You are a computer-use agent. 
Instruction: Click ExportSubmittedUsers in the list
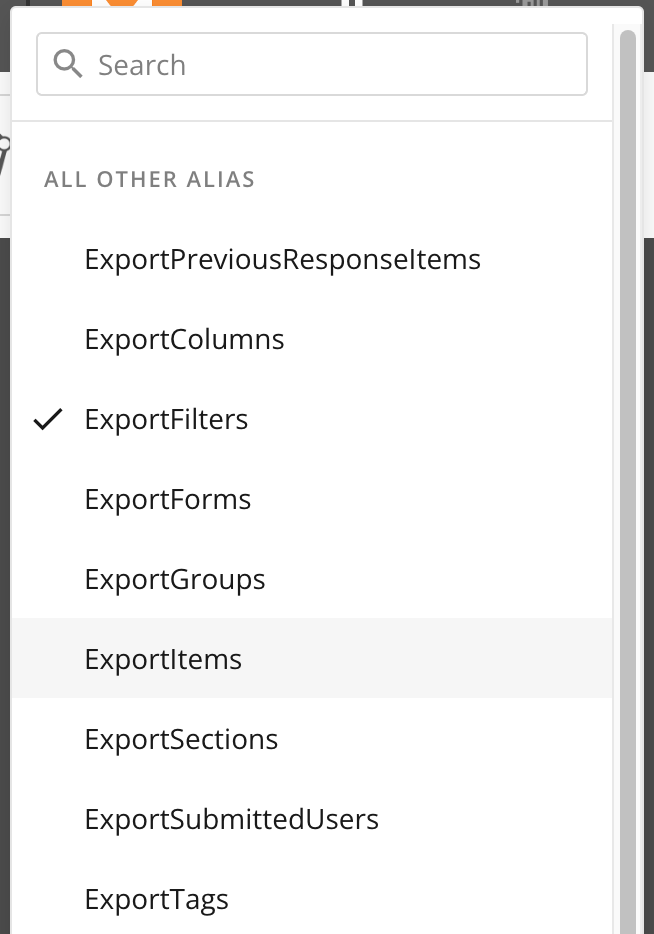[231, 818]
